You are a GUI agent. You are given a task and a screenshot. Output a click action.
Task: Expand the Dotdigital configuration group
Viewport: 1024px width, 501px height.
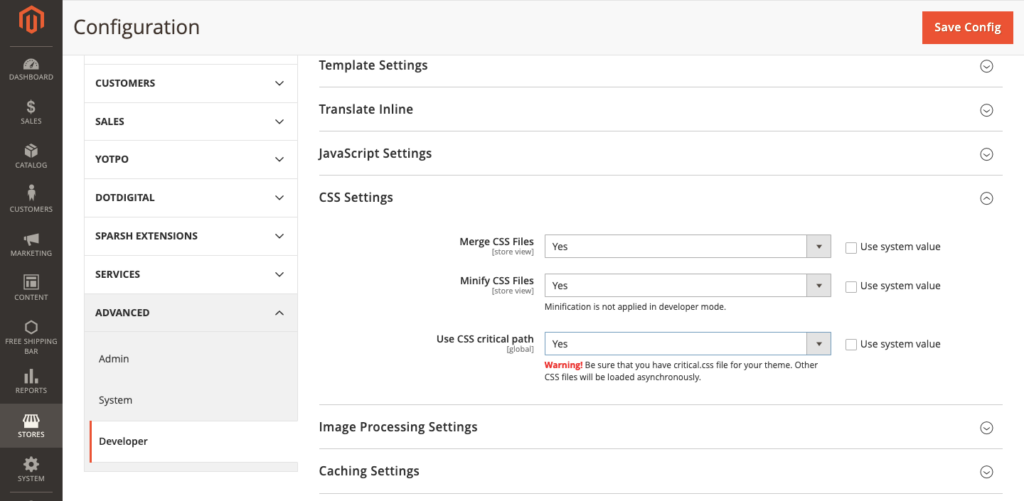click(191, 198)
